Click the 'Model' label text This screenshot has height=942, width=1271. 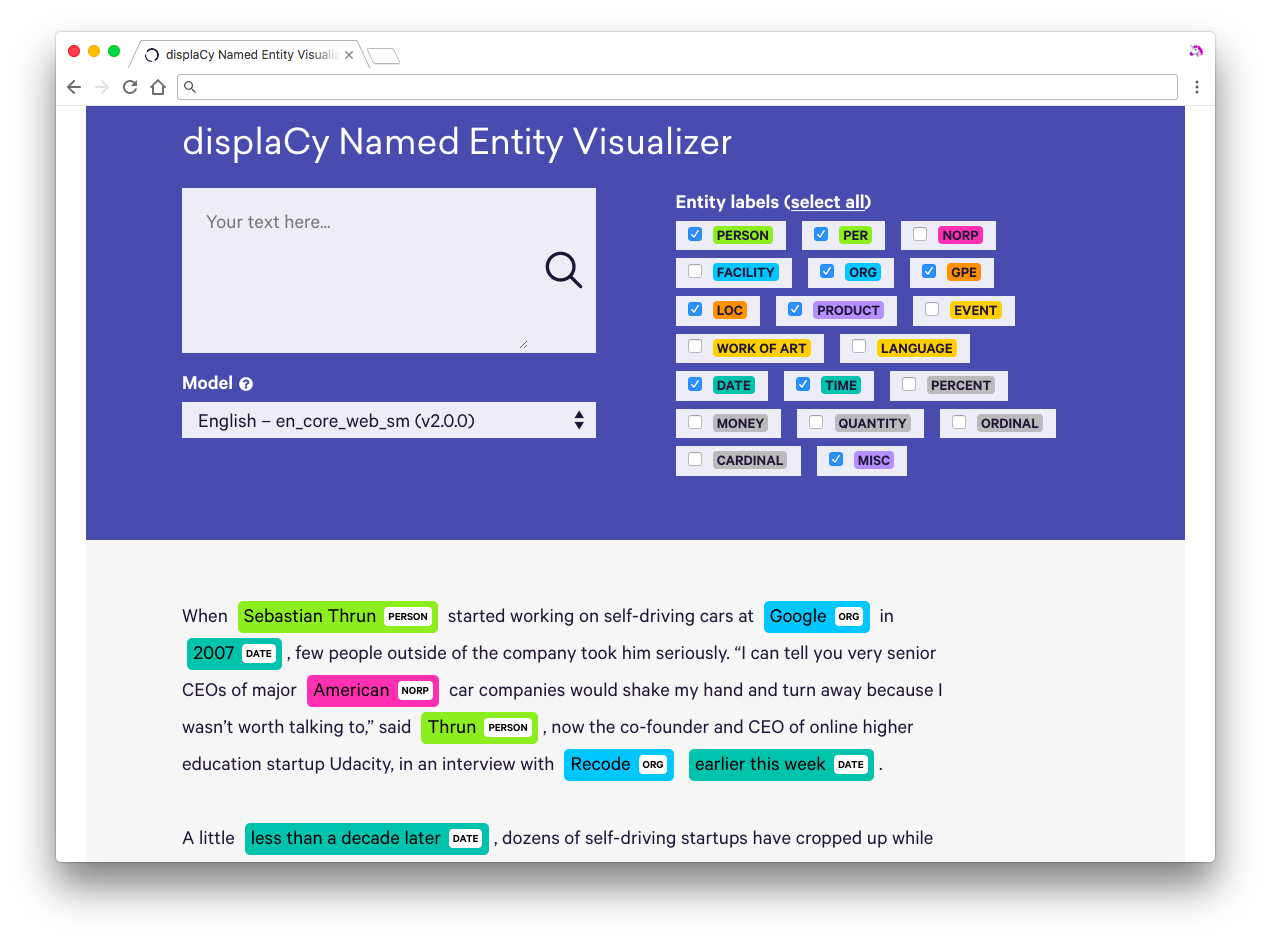click(207, 383)
